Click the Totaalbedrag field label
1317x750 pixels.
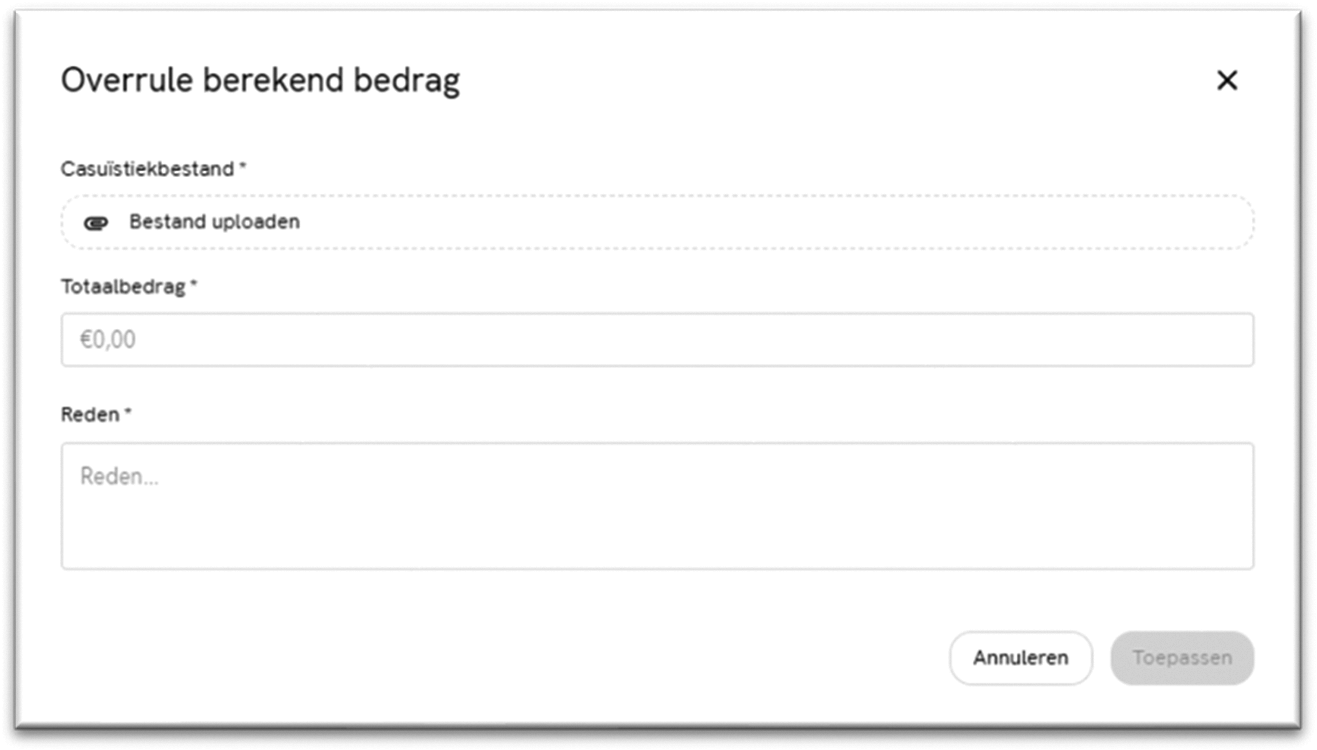point(123,287)
